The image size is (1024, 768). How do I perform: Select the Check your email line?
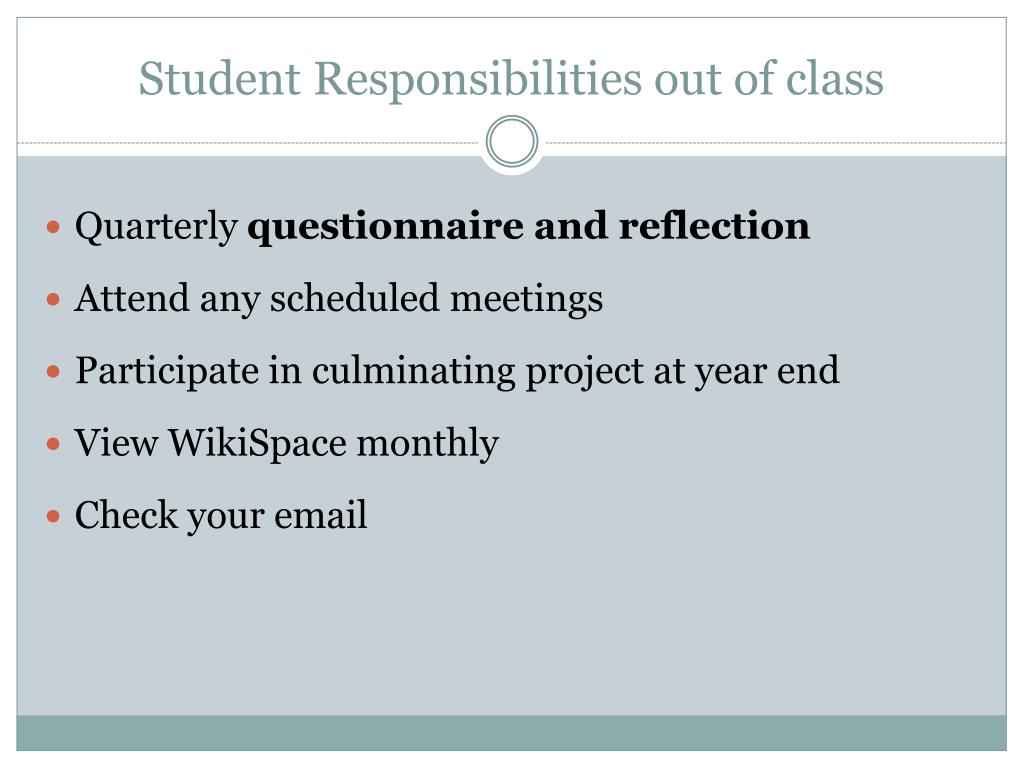click(221, 516)
